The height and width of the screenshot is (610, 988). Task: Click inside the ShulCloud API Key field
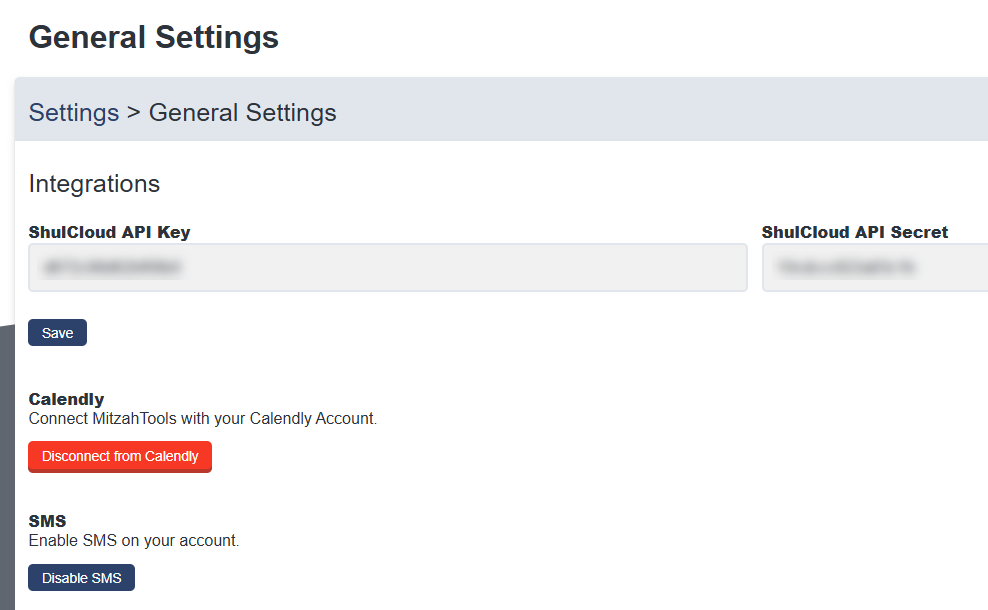[387, 267]
